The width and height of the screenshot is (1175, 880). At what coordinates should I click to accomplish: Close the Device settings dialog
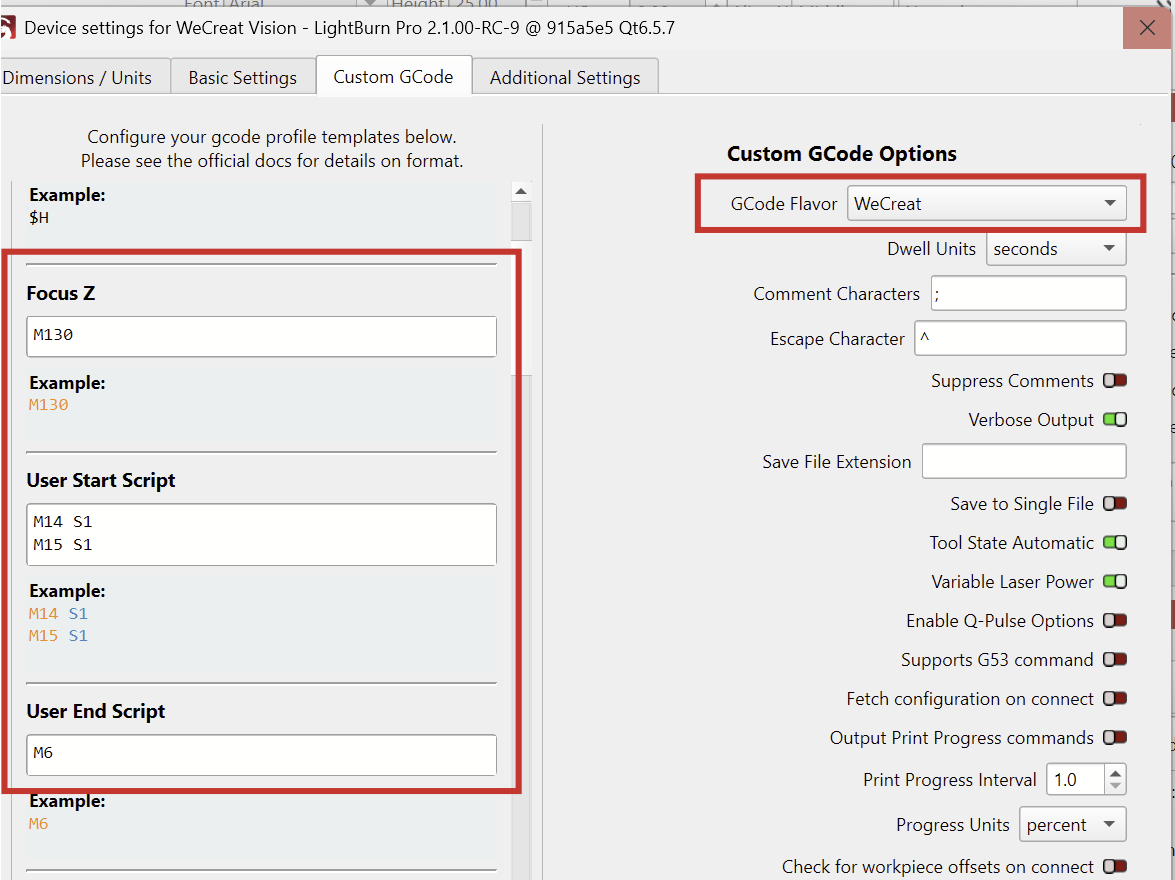1147,28
